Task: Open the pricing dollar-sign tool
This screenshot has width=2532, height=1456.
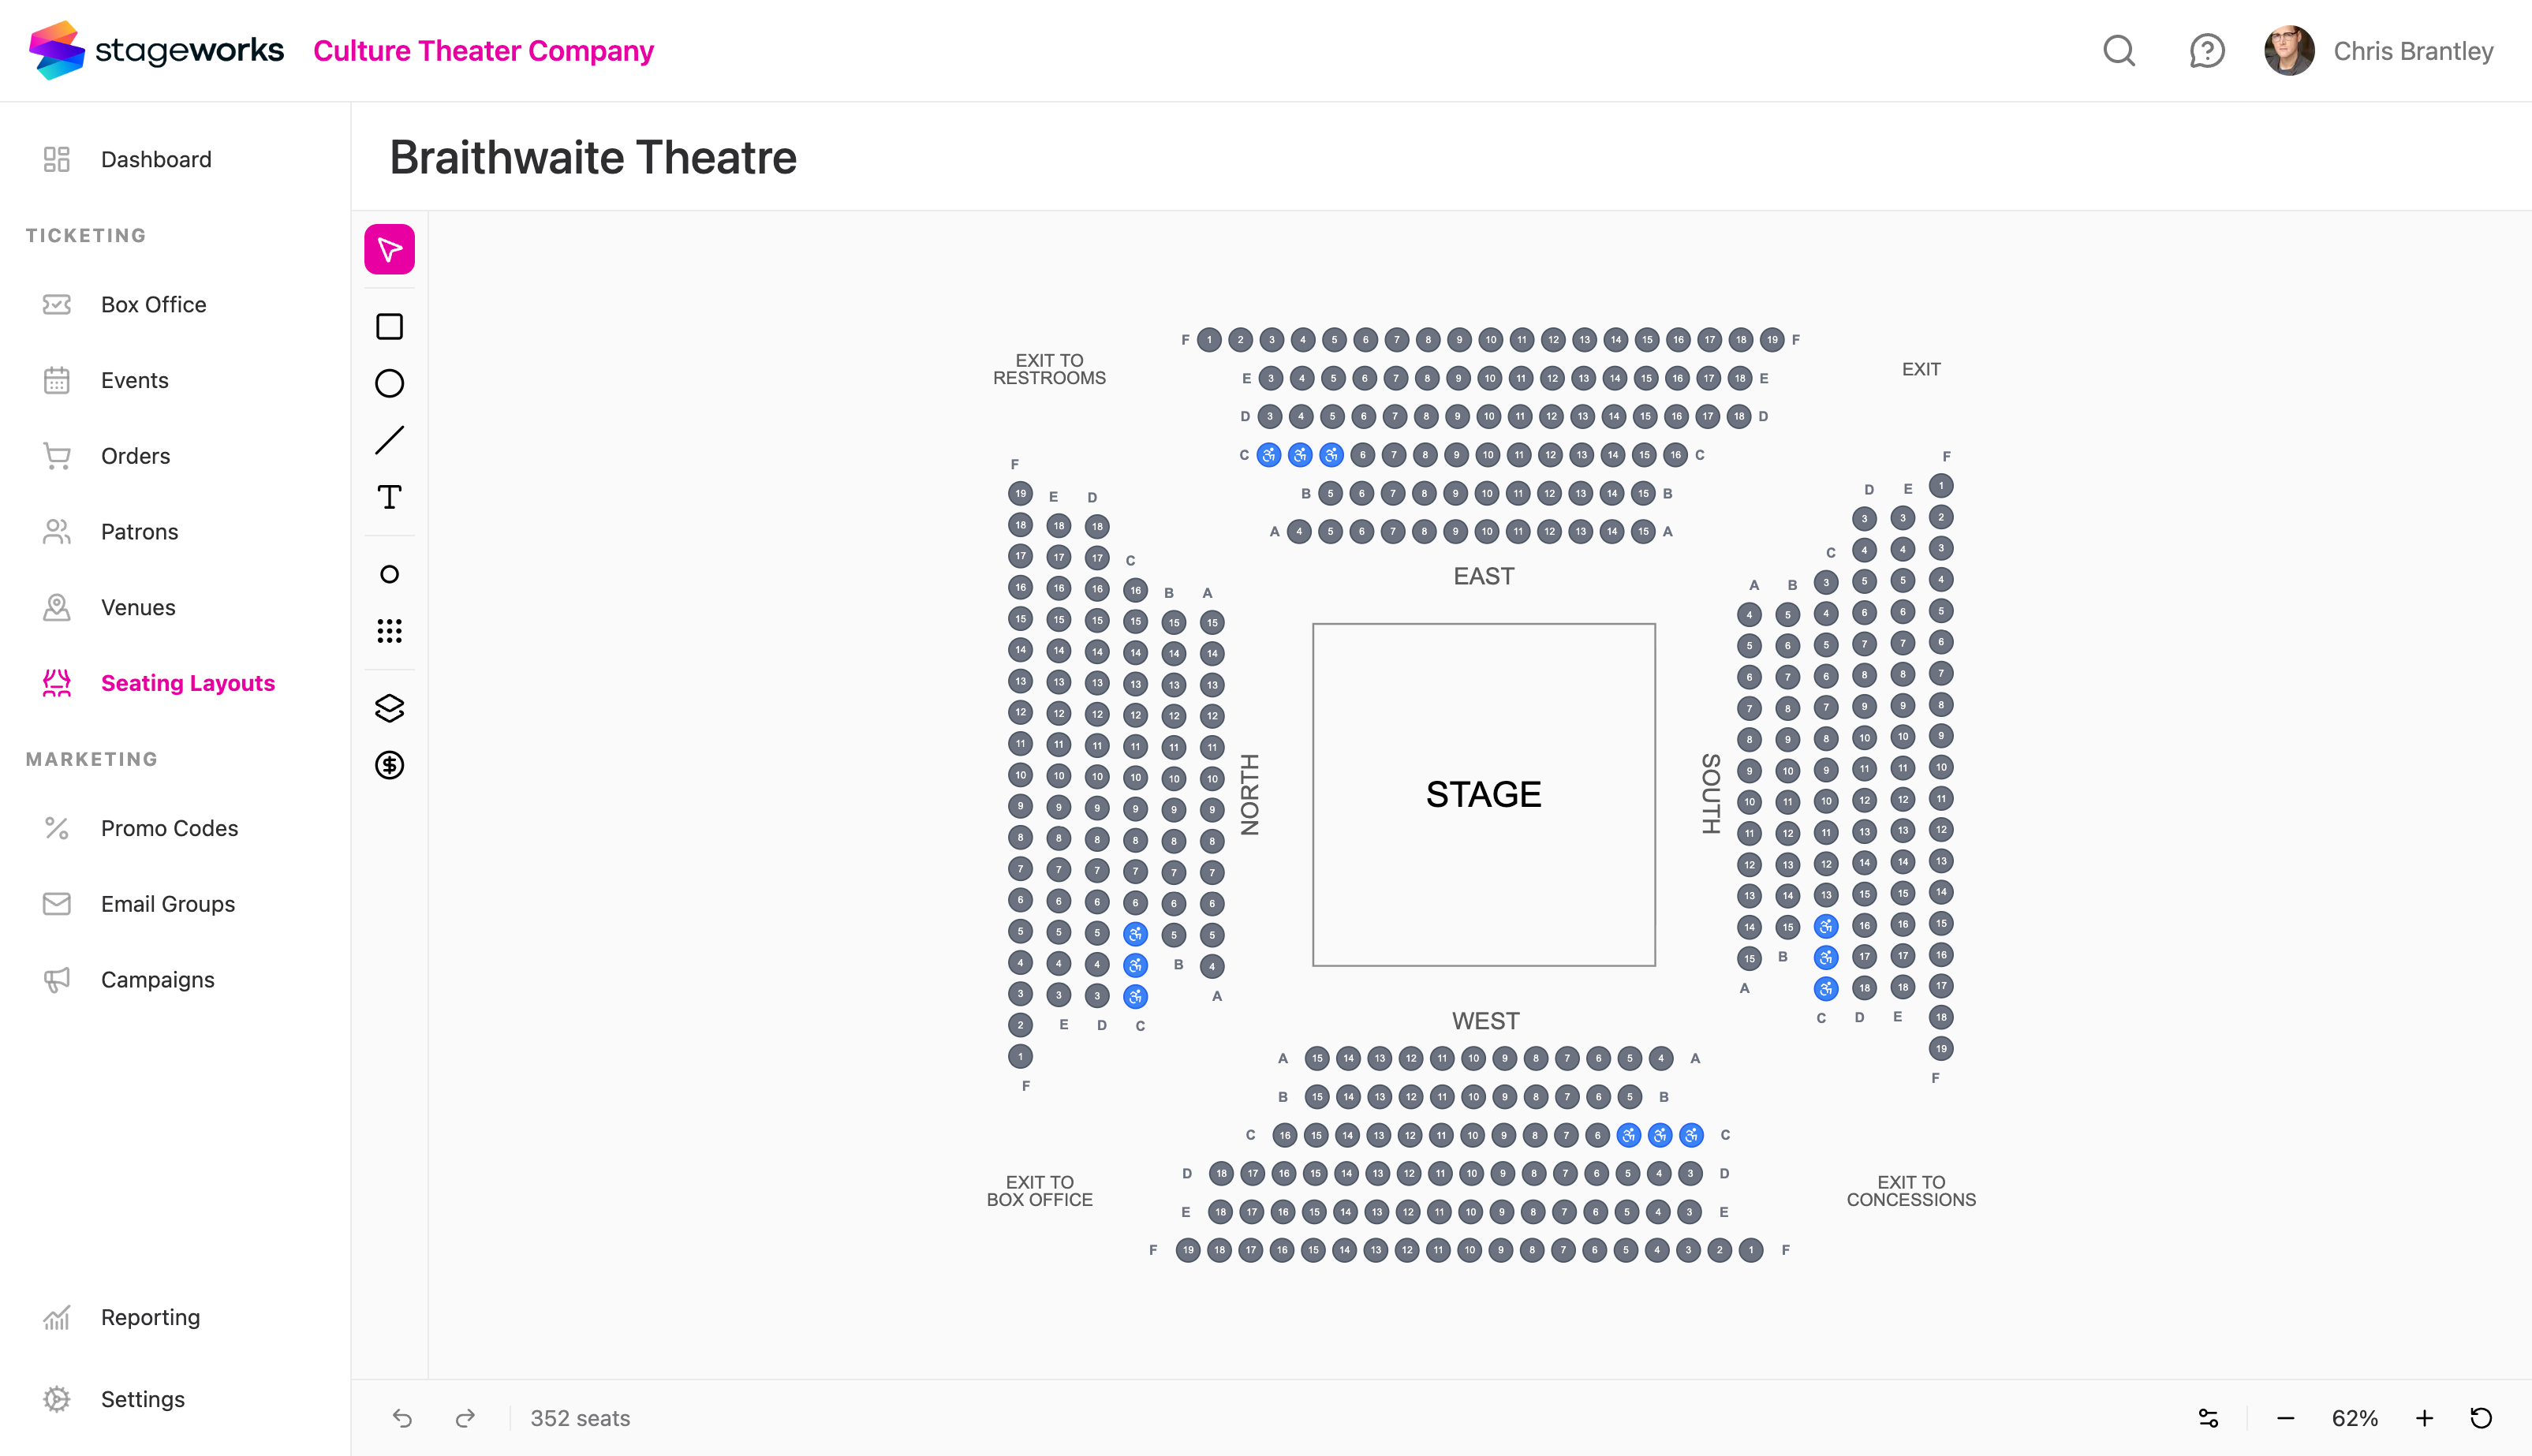Action: (x=389, y=765)
